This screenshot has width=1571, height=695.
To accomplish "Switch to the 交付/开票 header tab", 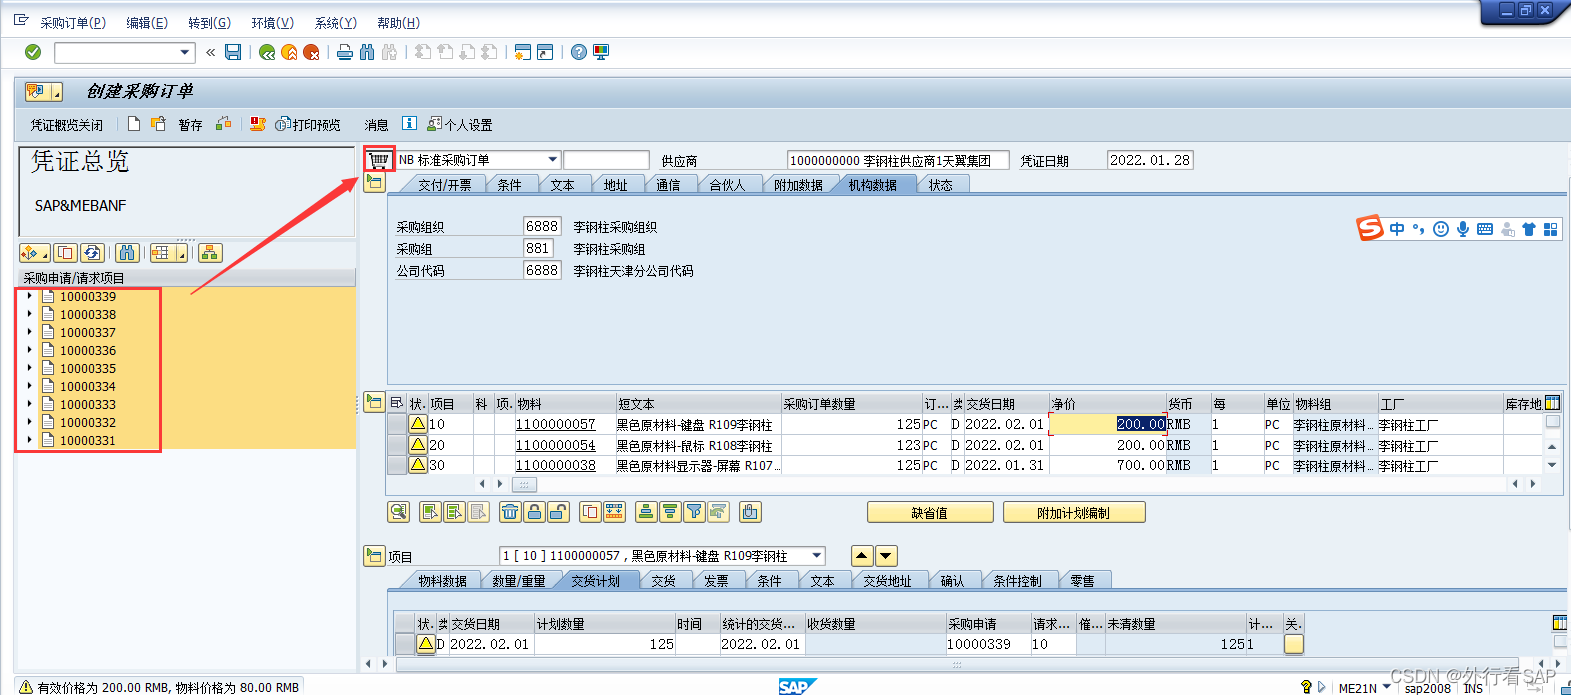I will coord(445,185).
